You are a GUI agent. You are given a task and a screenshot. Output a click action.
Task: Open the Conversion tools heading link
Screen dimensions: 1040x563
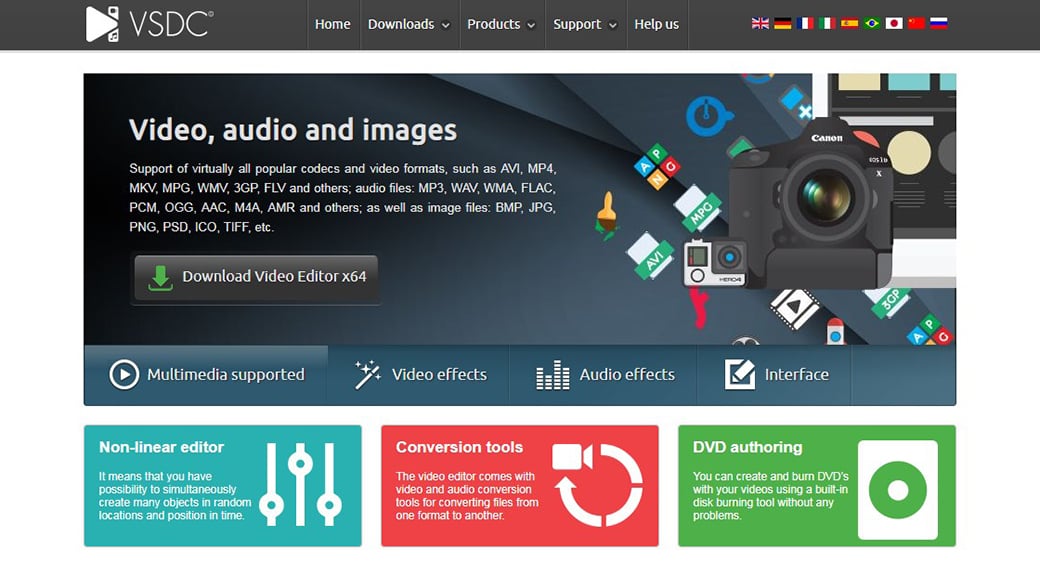pos(459,447)
